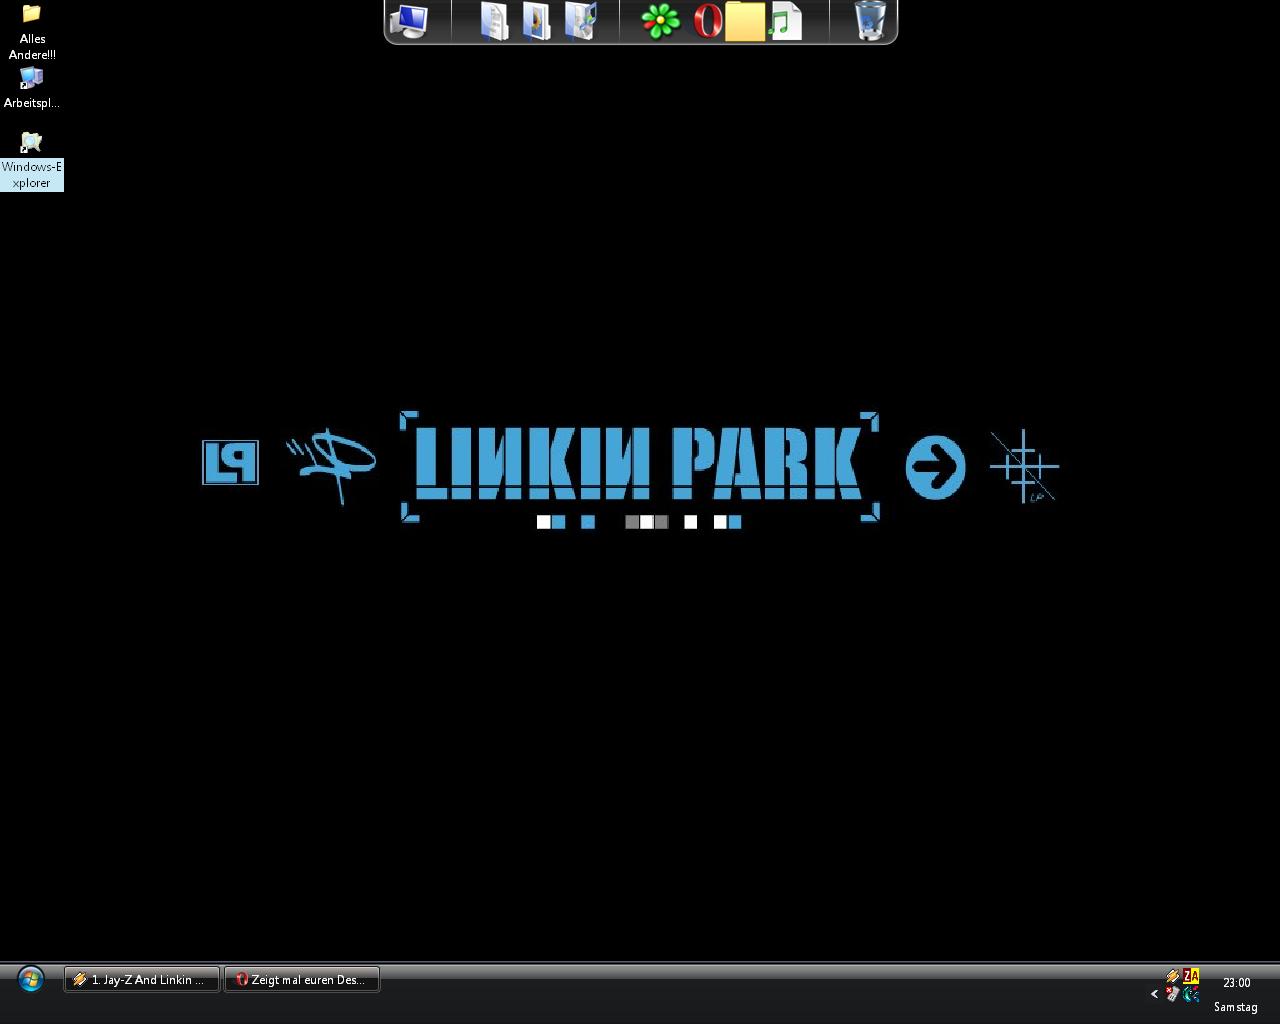The width and height of the screenshot is (1280, 1024).
Task: Expand hidden system tray icons
Action: tap(1154, 994)
